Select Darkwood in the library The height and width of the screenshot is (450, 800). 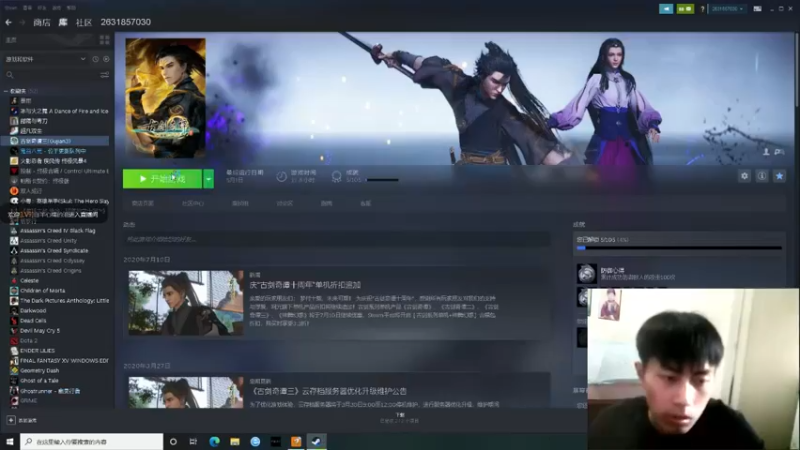pyautogui.click(x=33, y=311)
